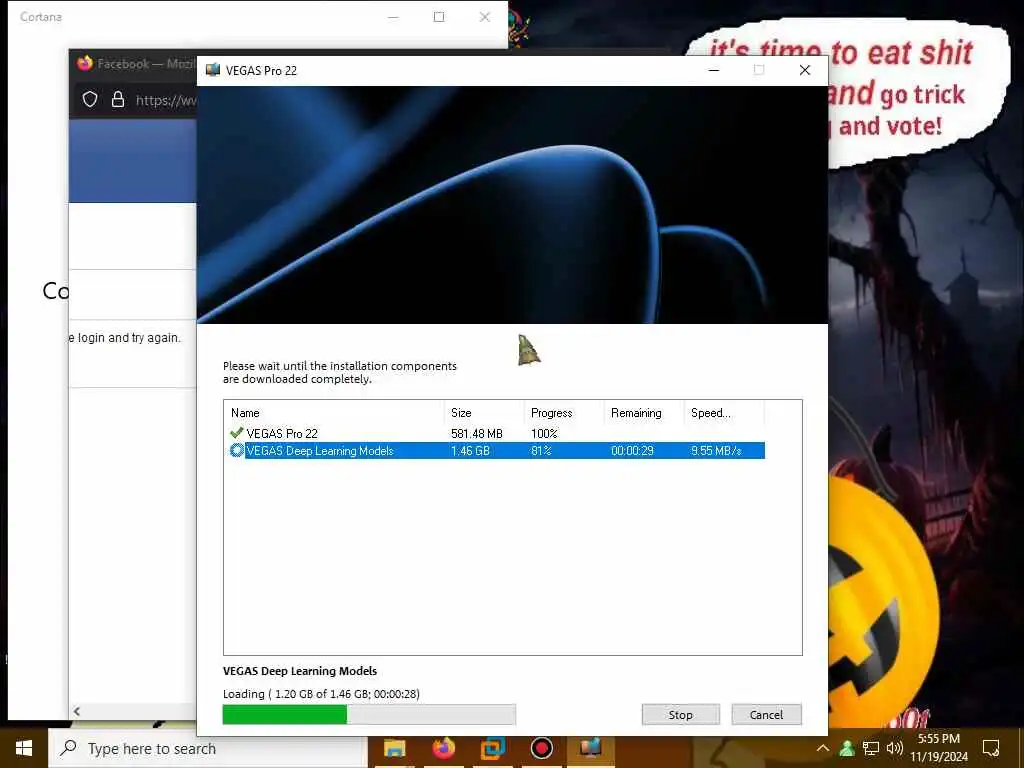This screenshot has width=1024, height=768.
Task: Click the Remaining column header
Action: click(644, 413)
